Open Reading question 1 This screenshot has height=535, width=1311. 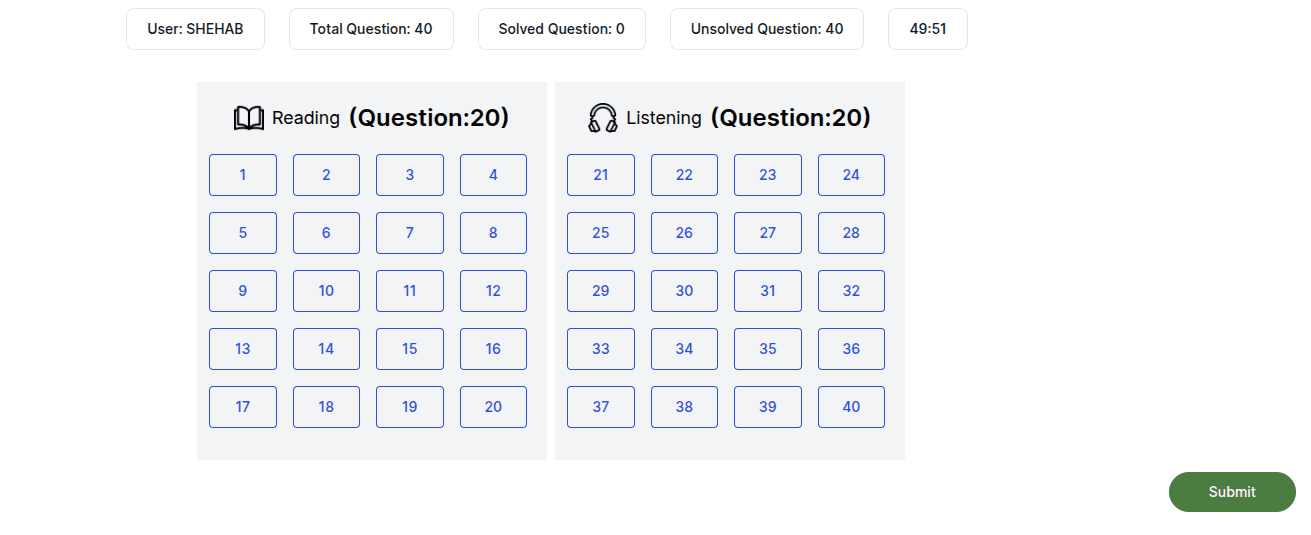[243, 175]
